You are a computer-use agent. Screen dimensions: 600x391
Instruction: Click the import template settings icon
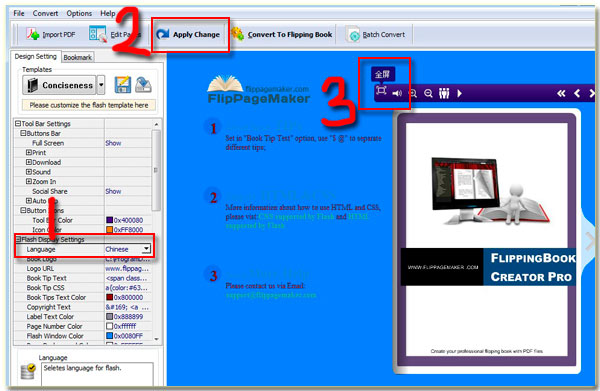click(143, 85)
